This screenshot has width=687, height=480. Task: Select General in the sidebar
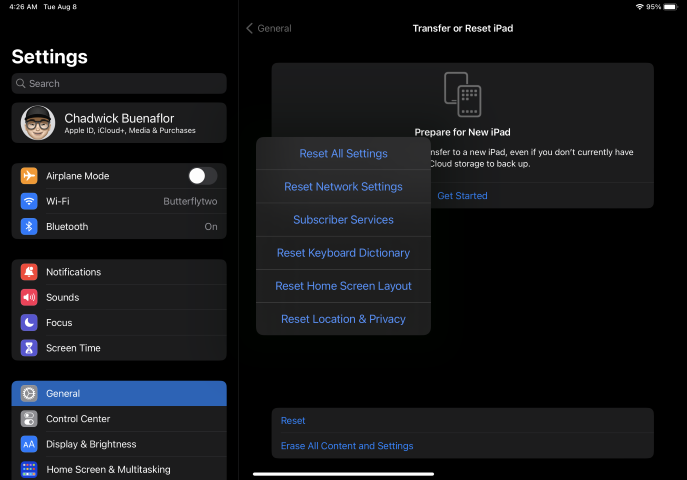click(x=119, y=394)
